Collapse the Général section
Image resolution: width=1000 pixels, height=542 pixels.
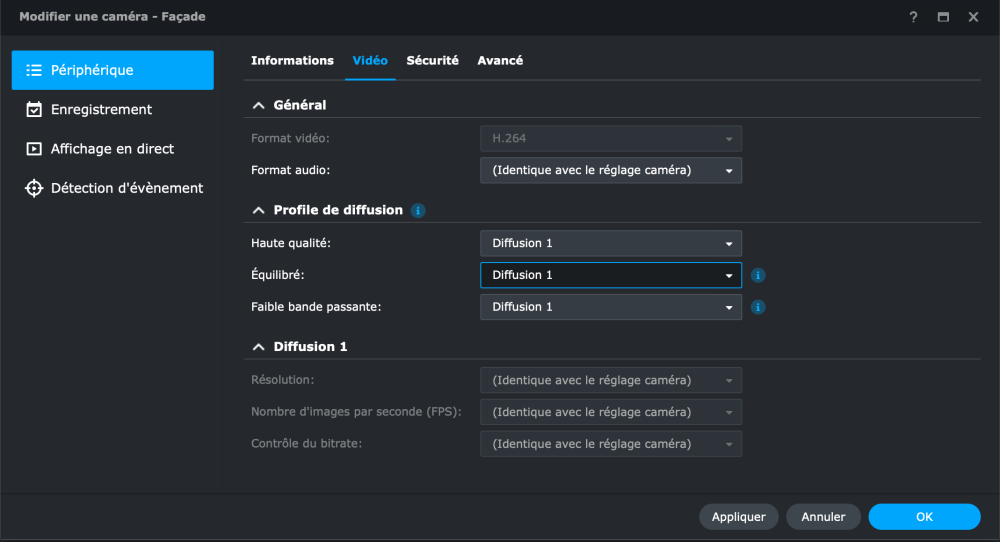pyautogui.click(x=259, y=105)
